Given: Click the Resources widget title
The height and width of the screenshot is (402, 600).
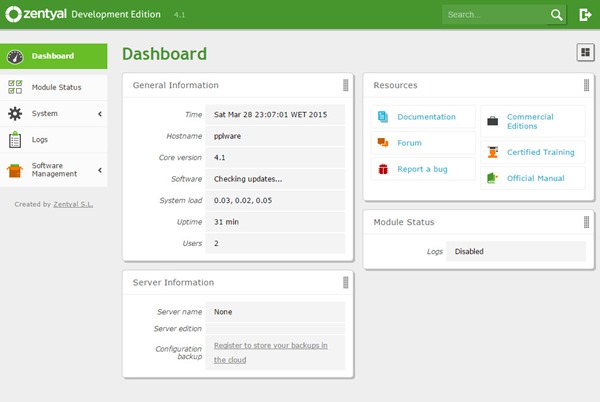Looking at the screenshot, I should coord(395,85).
